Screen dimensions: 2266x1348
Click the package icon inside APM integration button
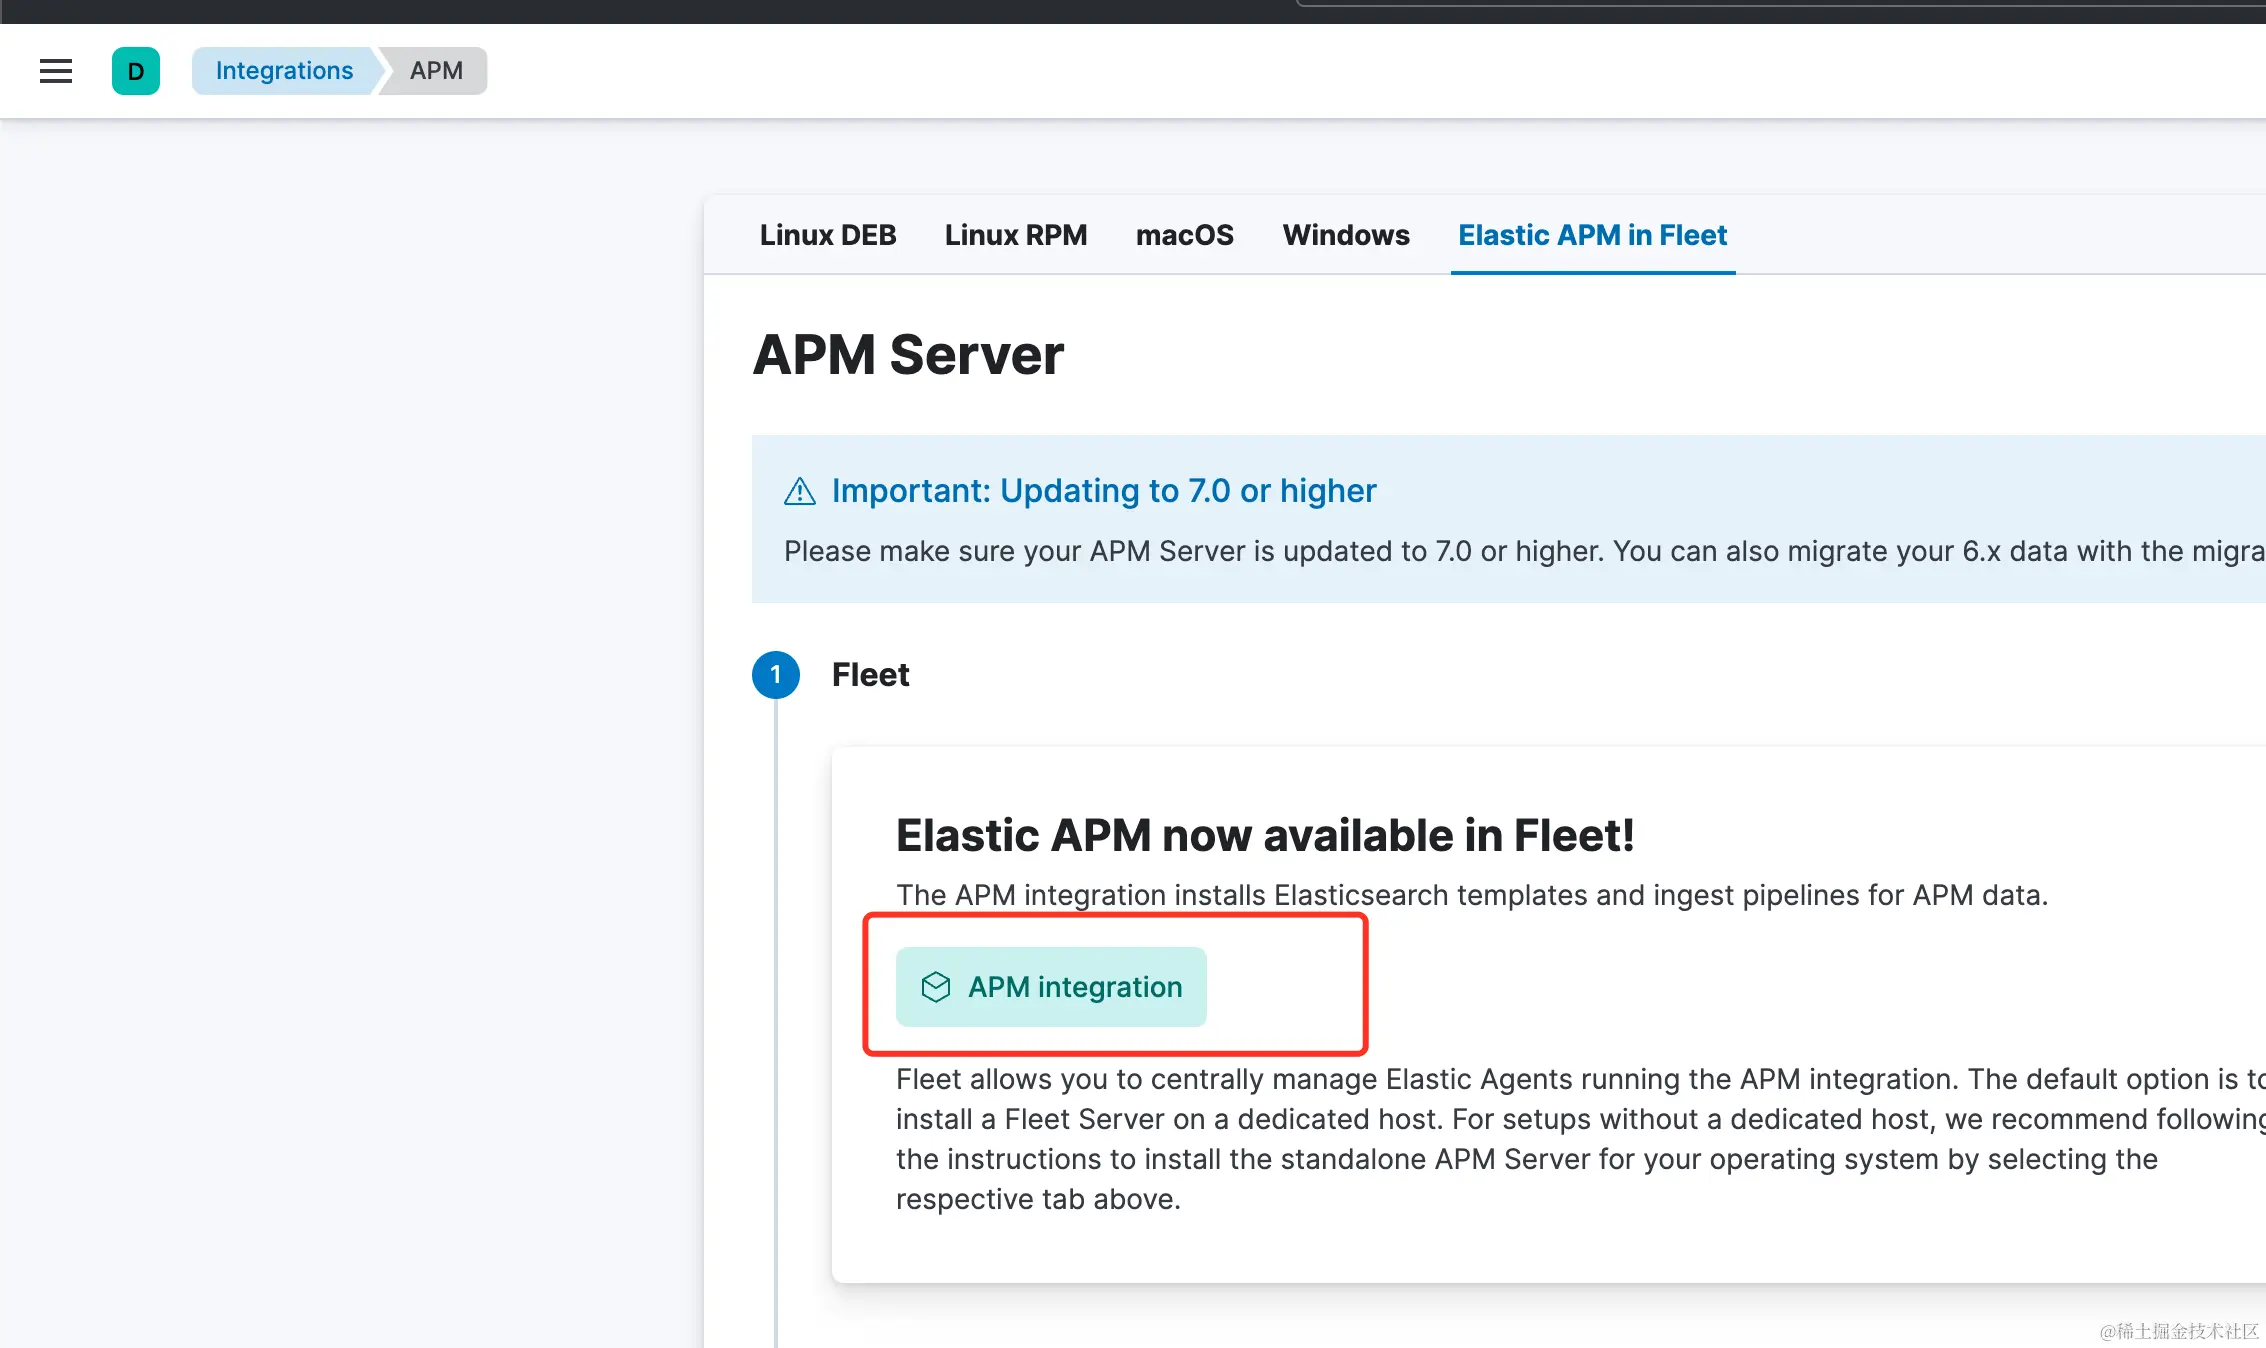pos(936,987)
